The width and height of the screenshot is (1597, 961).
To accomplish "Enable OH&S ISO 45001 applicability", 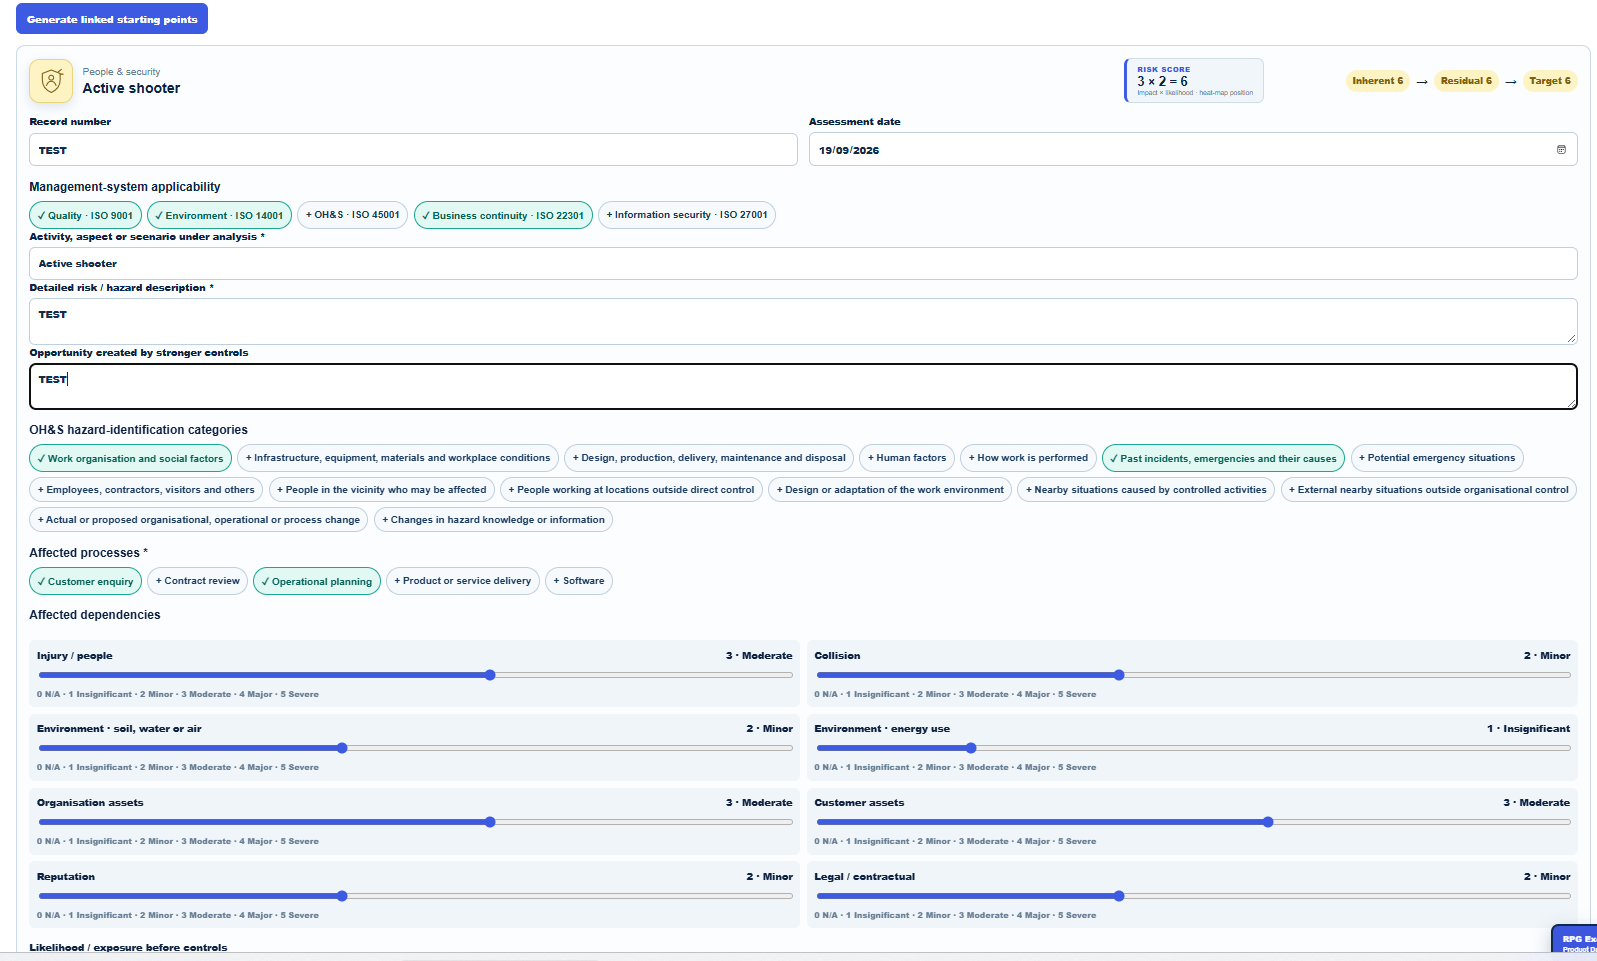I will (x=352, y=215).
